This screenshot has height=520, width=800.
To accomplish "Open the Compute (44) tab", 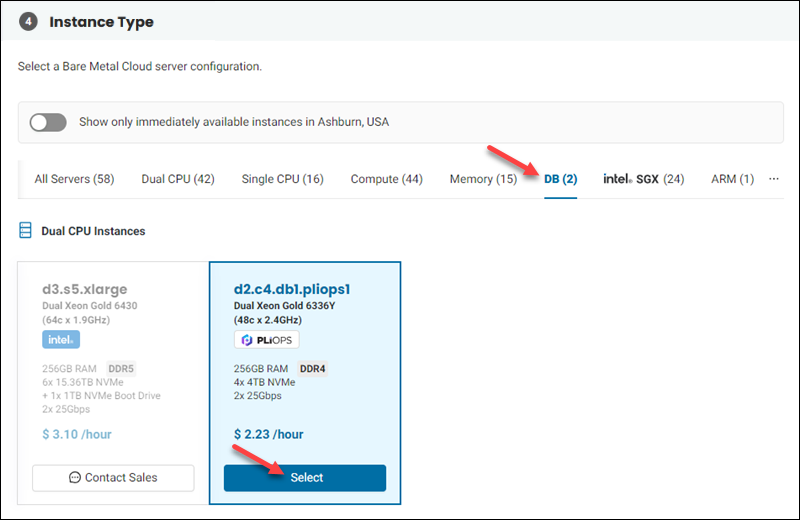I will 387,179.
